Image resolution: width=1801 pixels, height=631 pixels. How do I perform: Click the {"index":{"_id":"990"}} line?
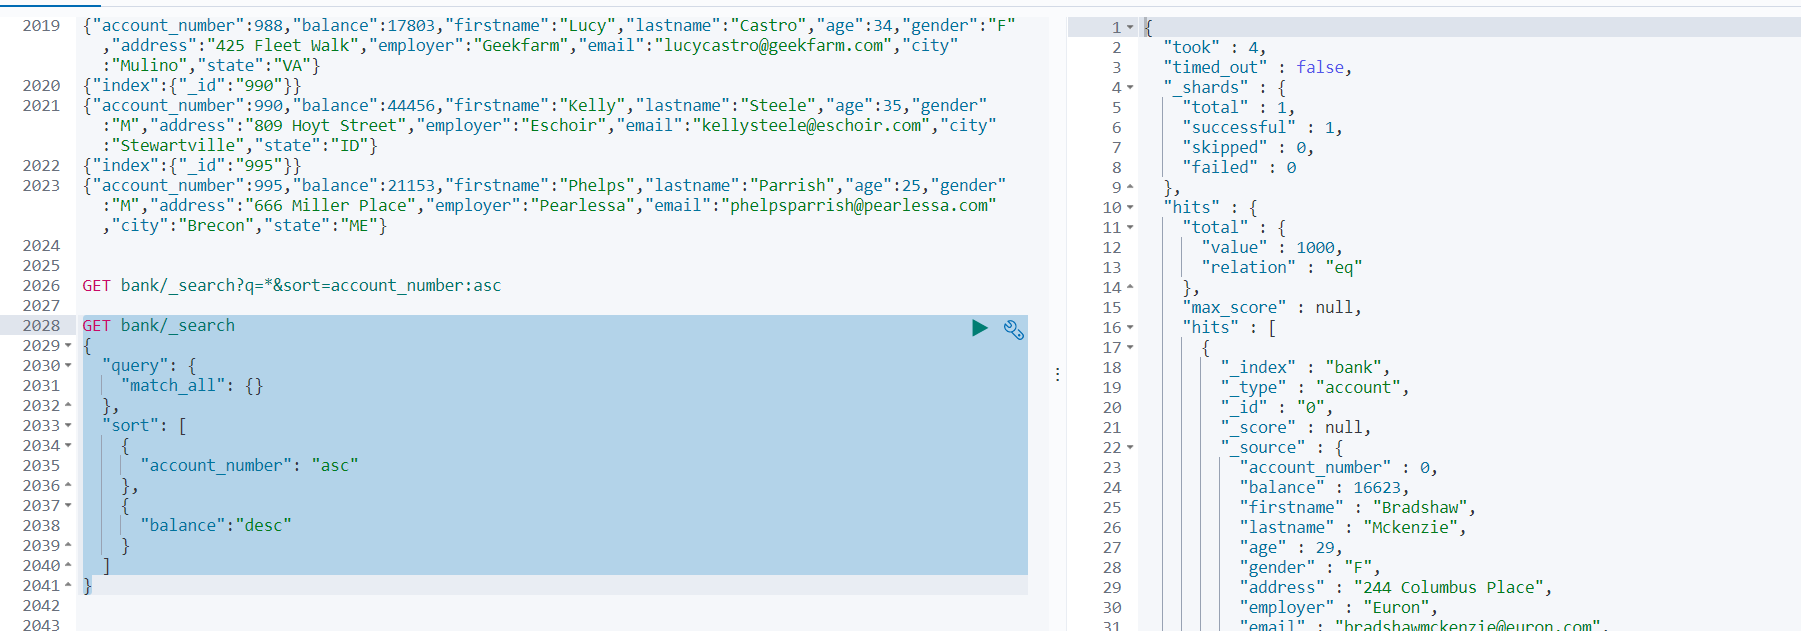(192, 86)
